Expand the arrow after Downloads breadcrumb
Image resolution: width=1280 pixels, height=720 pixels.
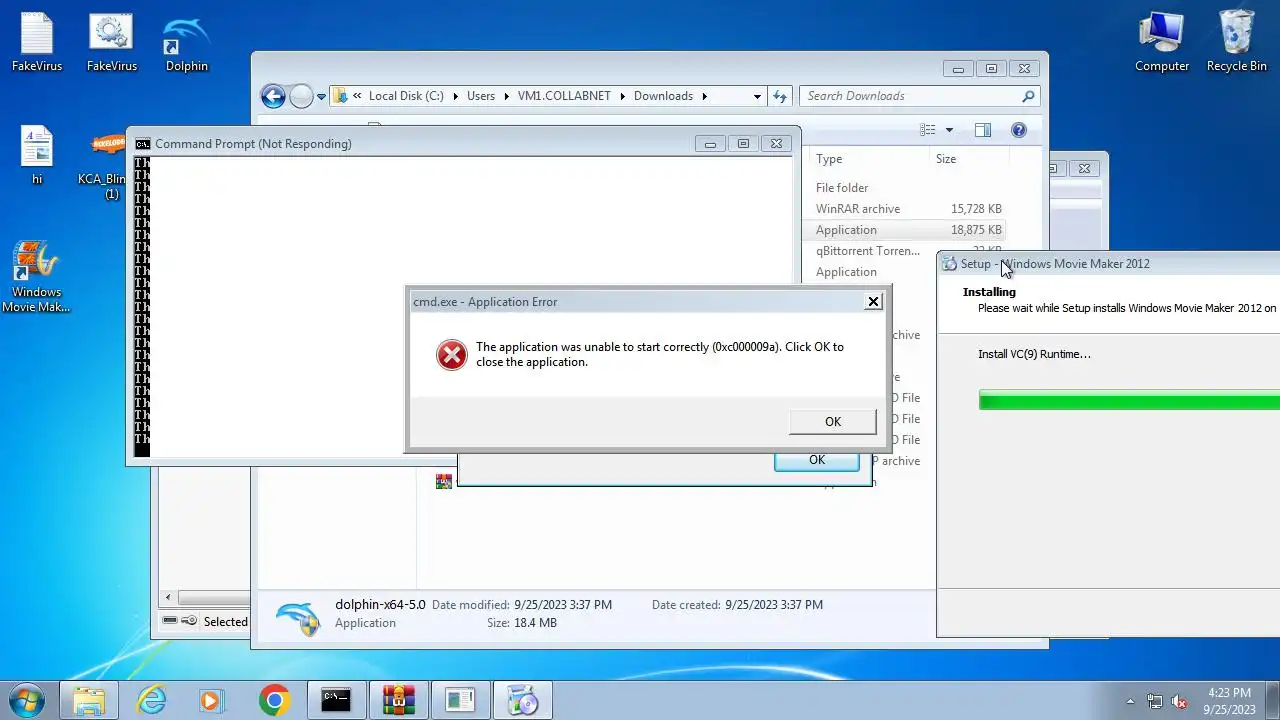(x=704, y=96)
